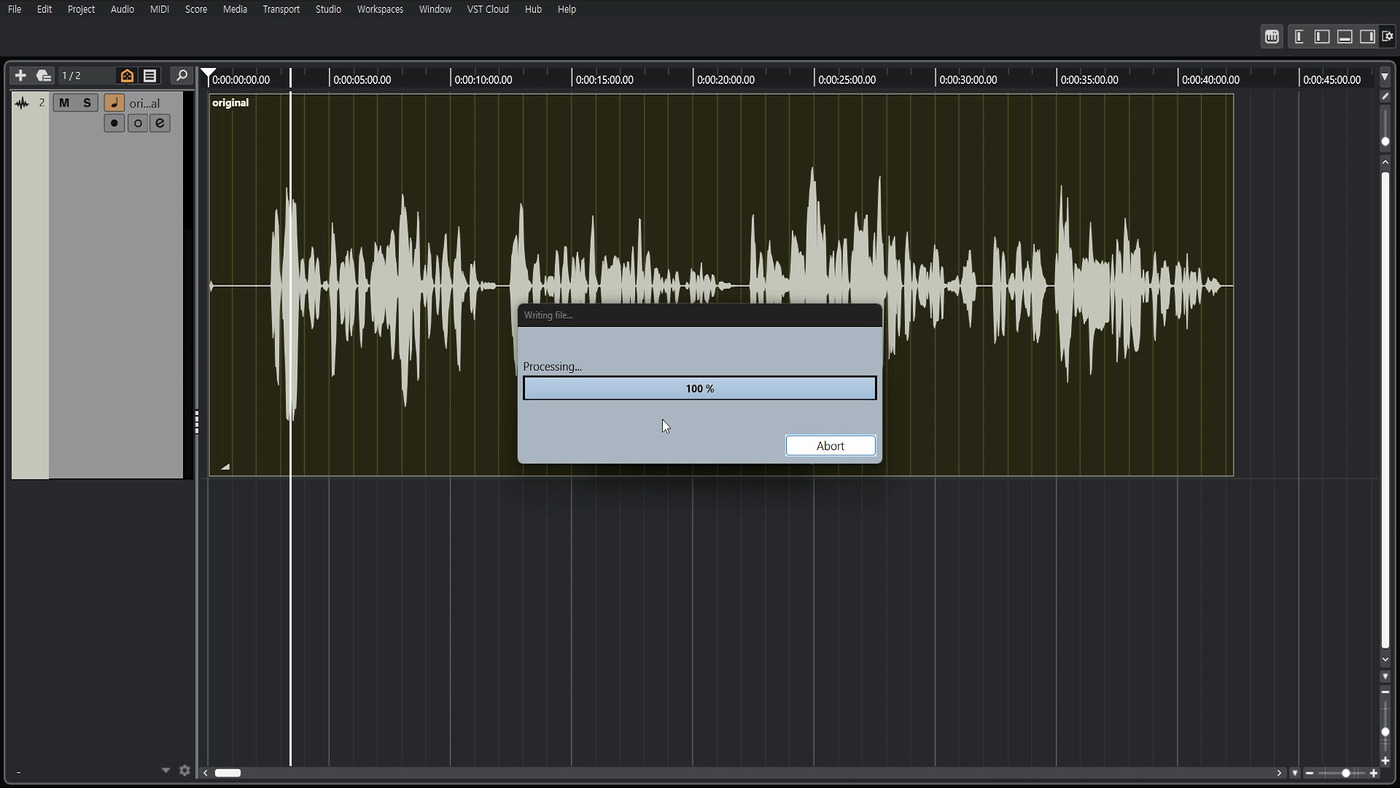This screenshot has width=1400, height=788.
Task: Click the horizontal zoom slider handle
Action: [x=1346, y=773]
